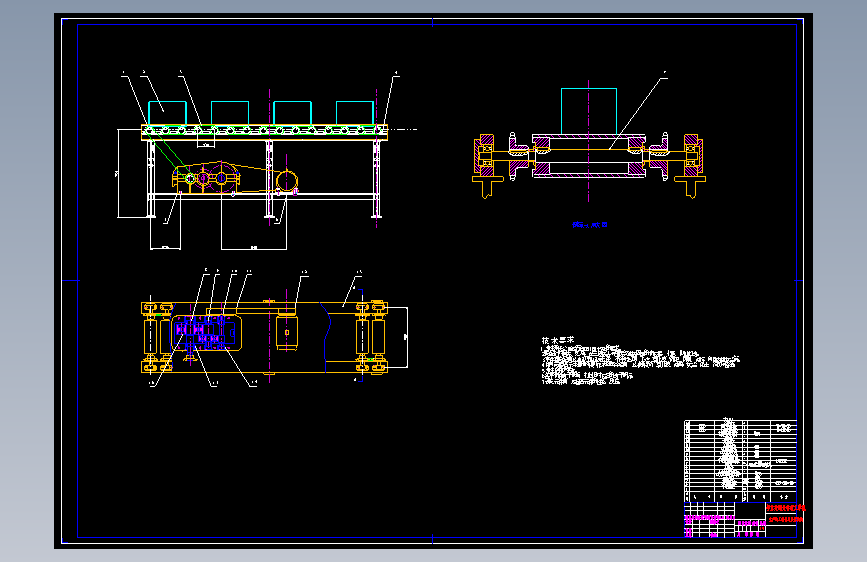Select the gearbox housing in the side elevation view
This screenshot has width=867, height=562.
pos(206,177)
